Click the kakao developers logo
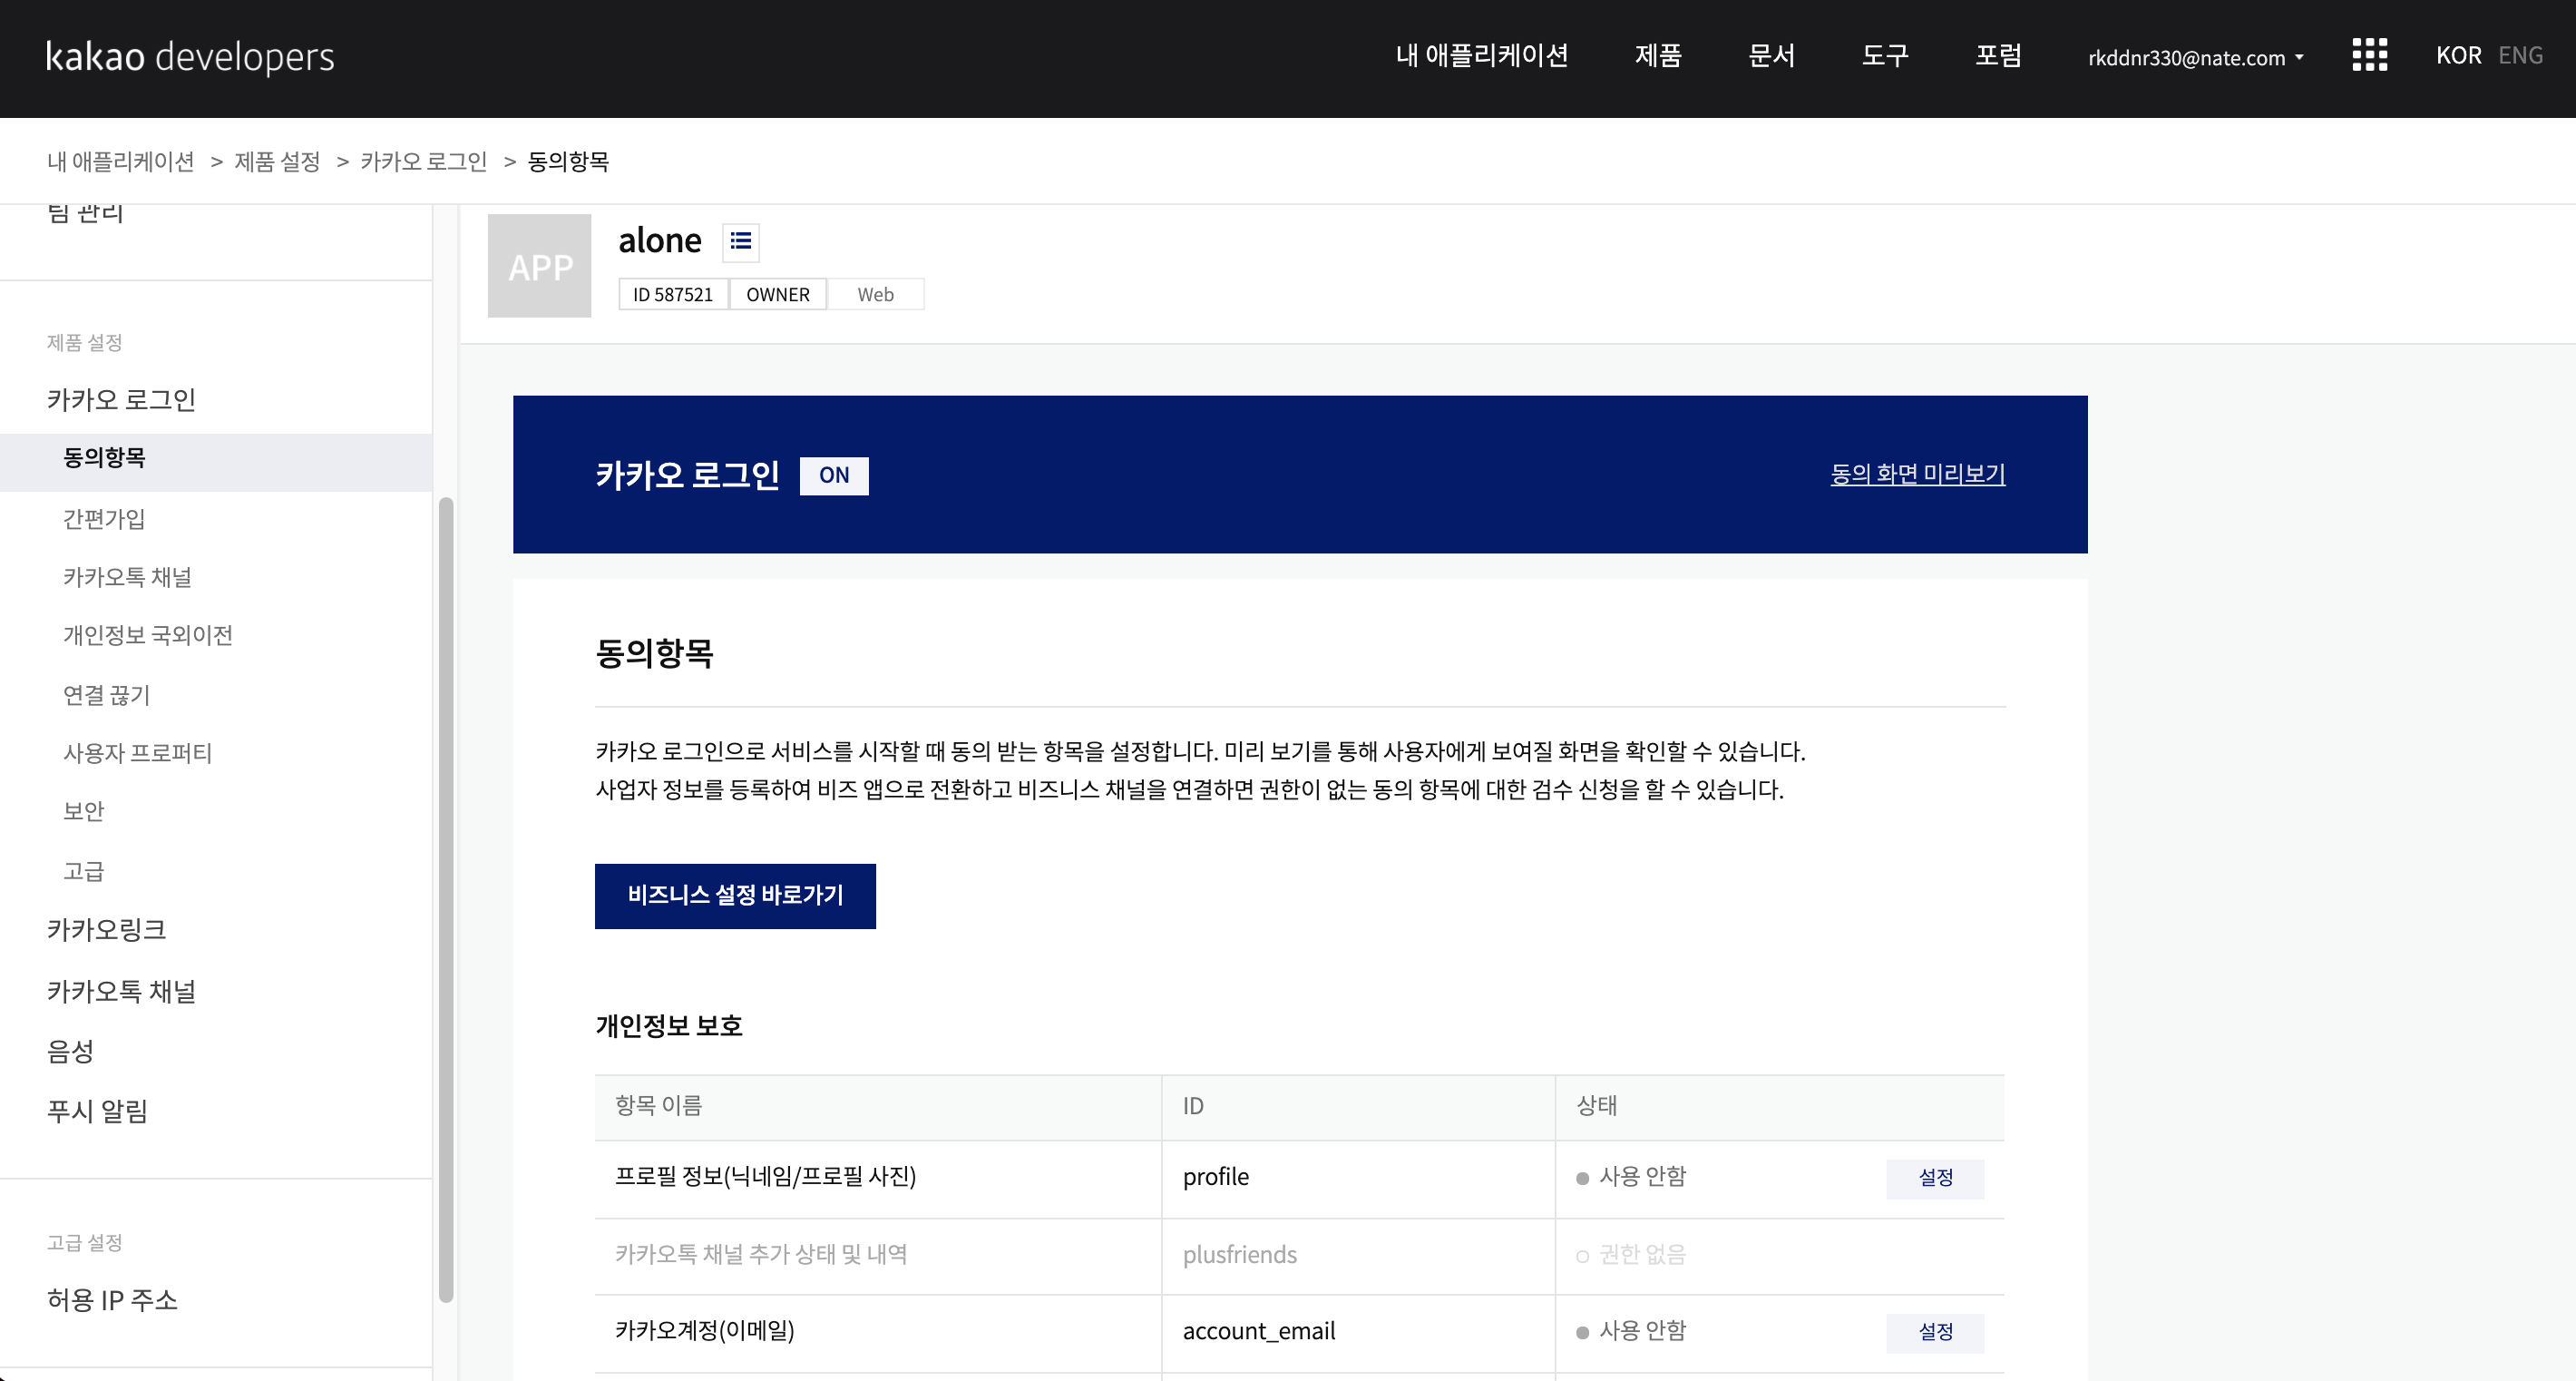Screen dimensions: 2576x1381 click(x=190, y=57)
